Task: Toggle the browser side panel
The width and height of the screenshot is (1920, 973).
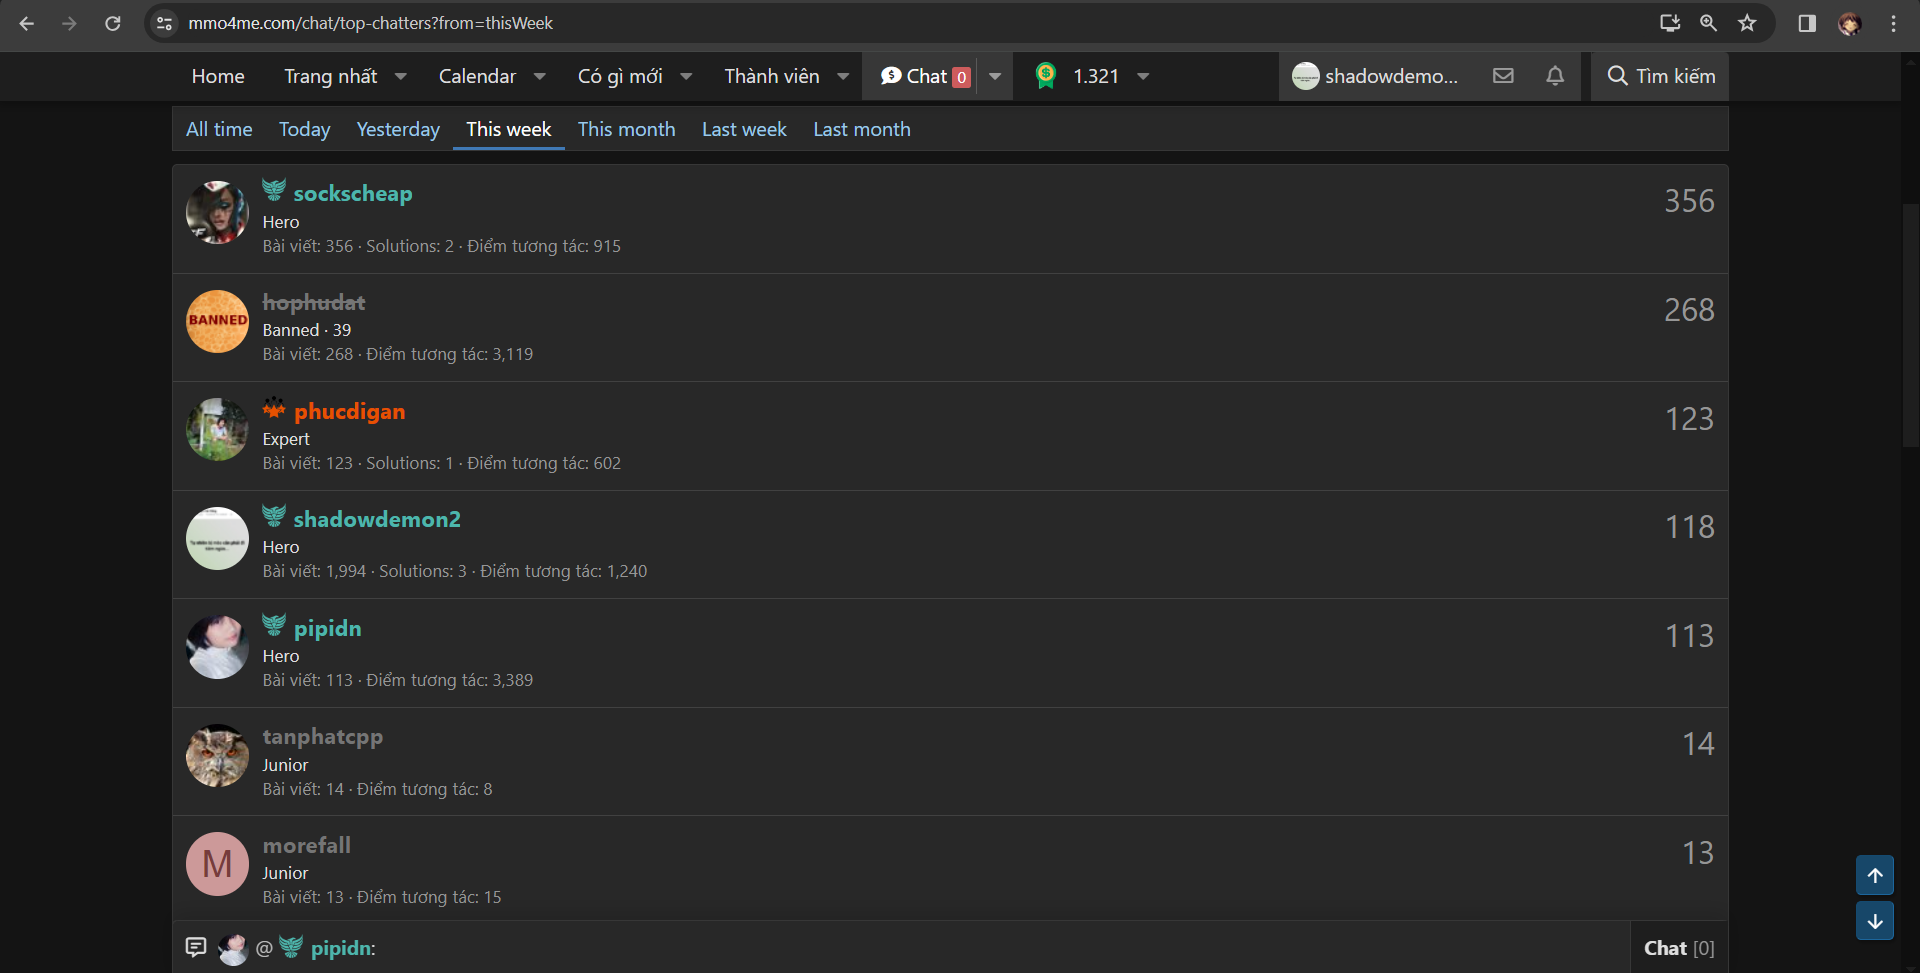Action: [x=1807, y=23]
